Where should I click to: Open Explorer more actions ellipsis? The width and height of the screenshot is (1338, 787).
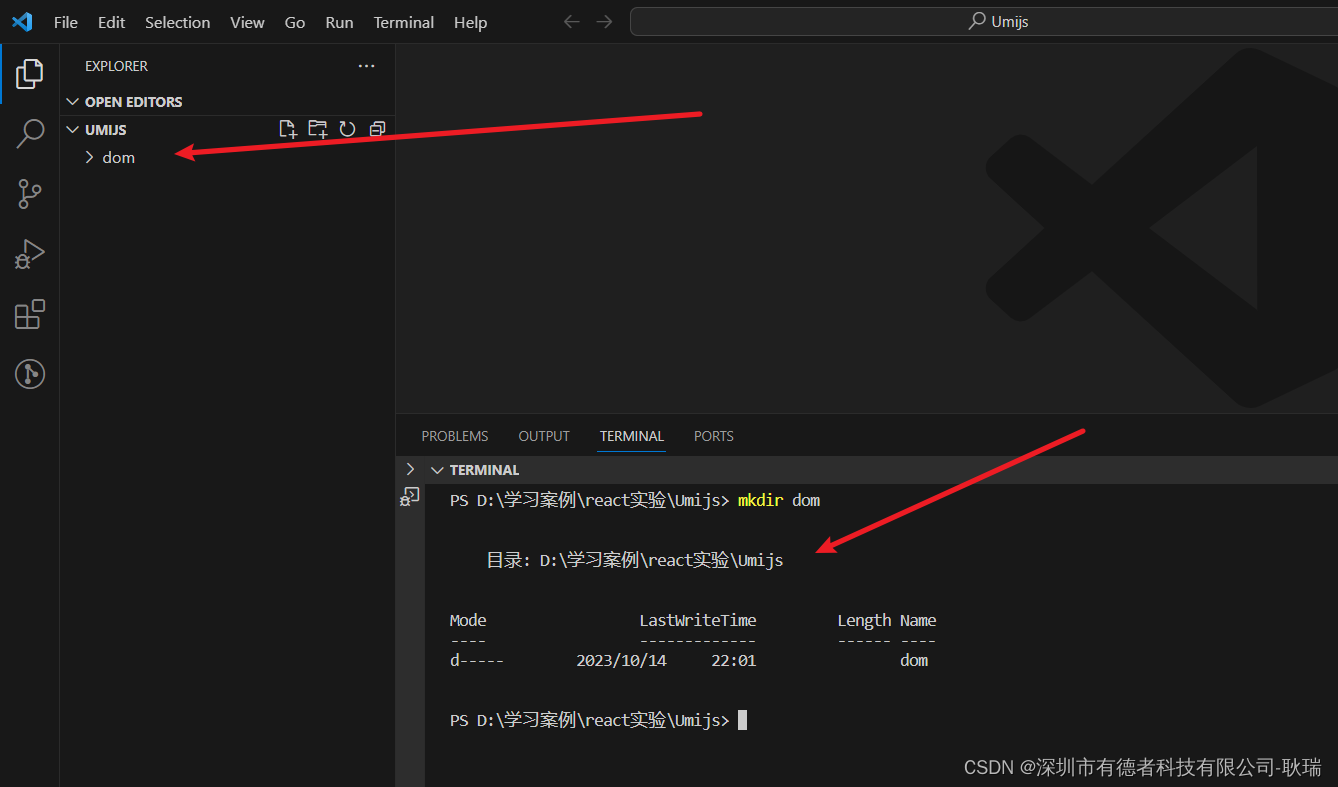pyautogui.click(x=367, y=66)
